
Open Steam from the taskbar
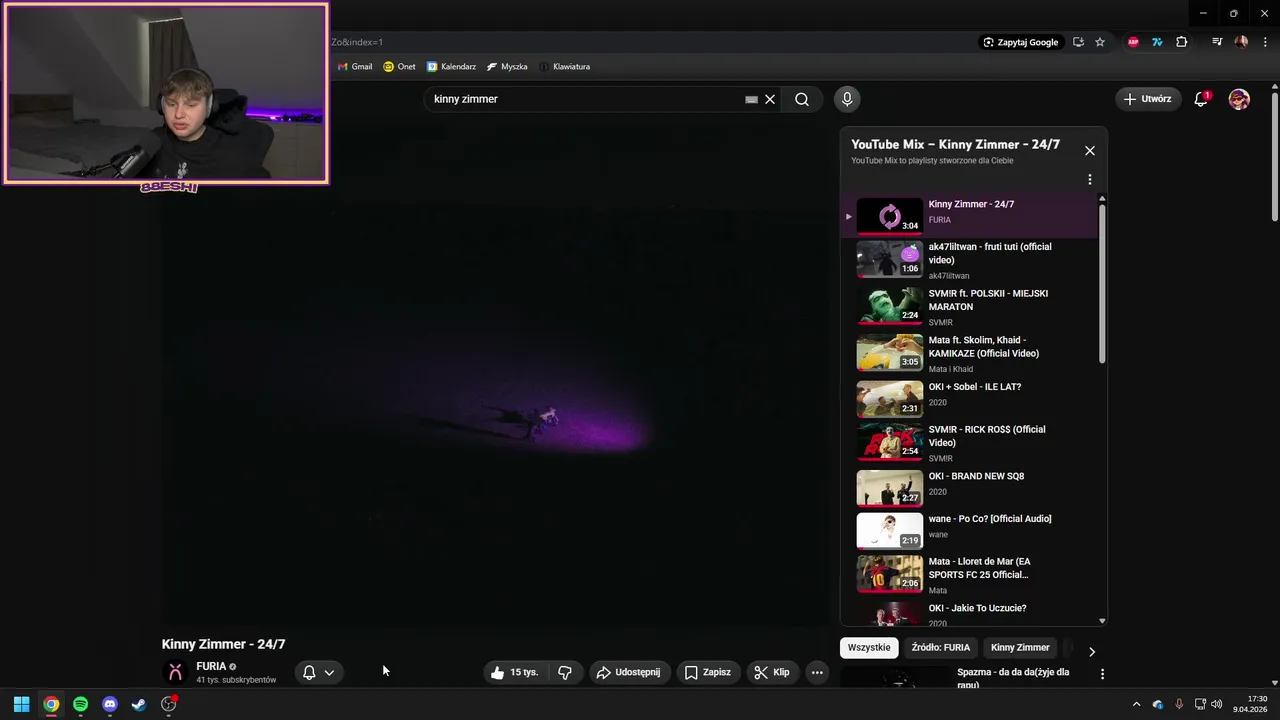click(139, 704)
